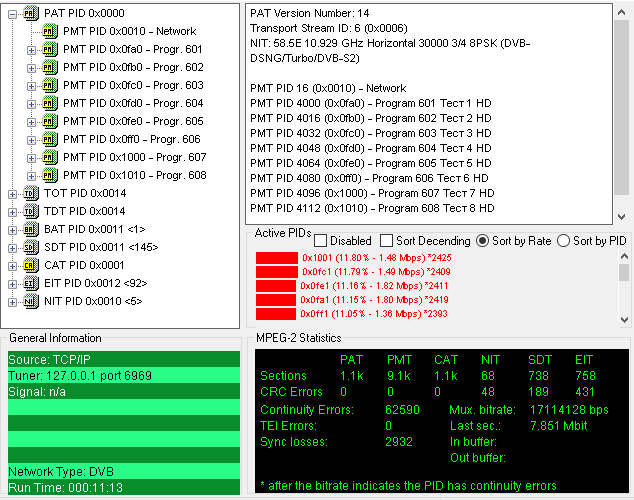Click the PMT icon beside Progr. 601
The width and height of the screenshot is (634, 500).
tap(50, 49)
